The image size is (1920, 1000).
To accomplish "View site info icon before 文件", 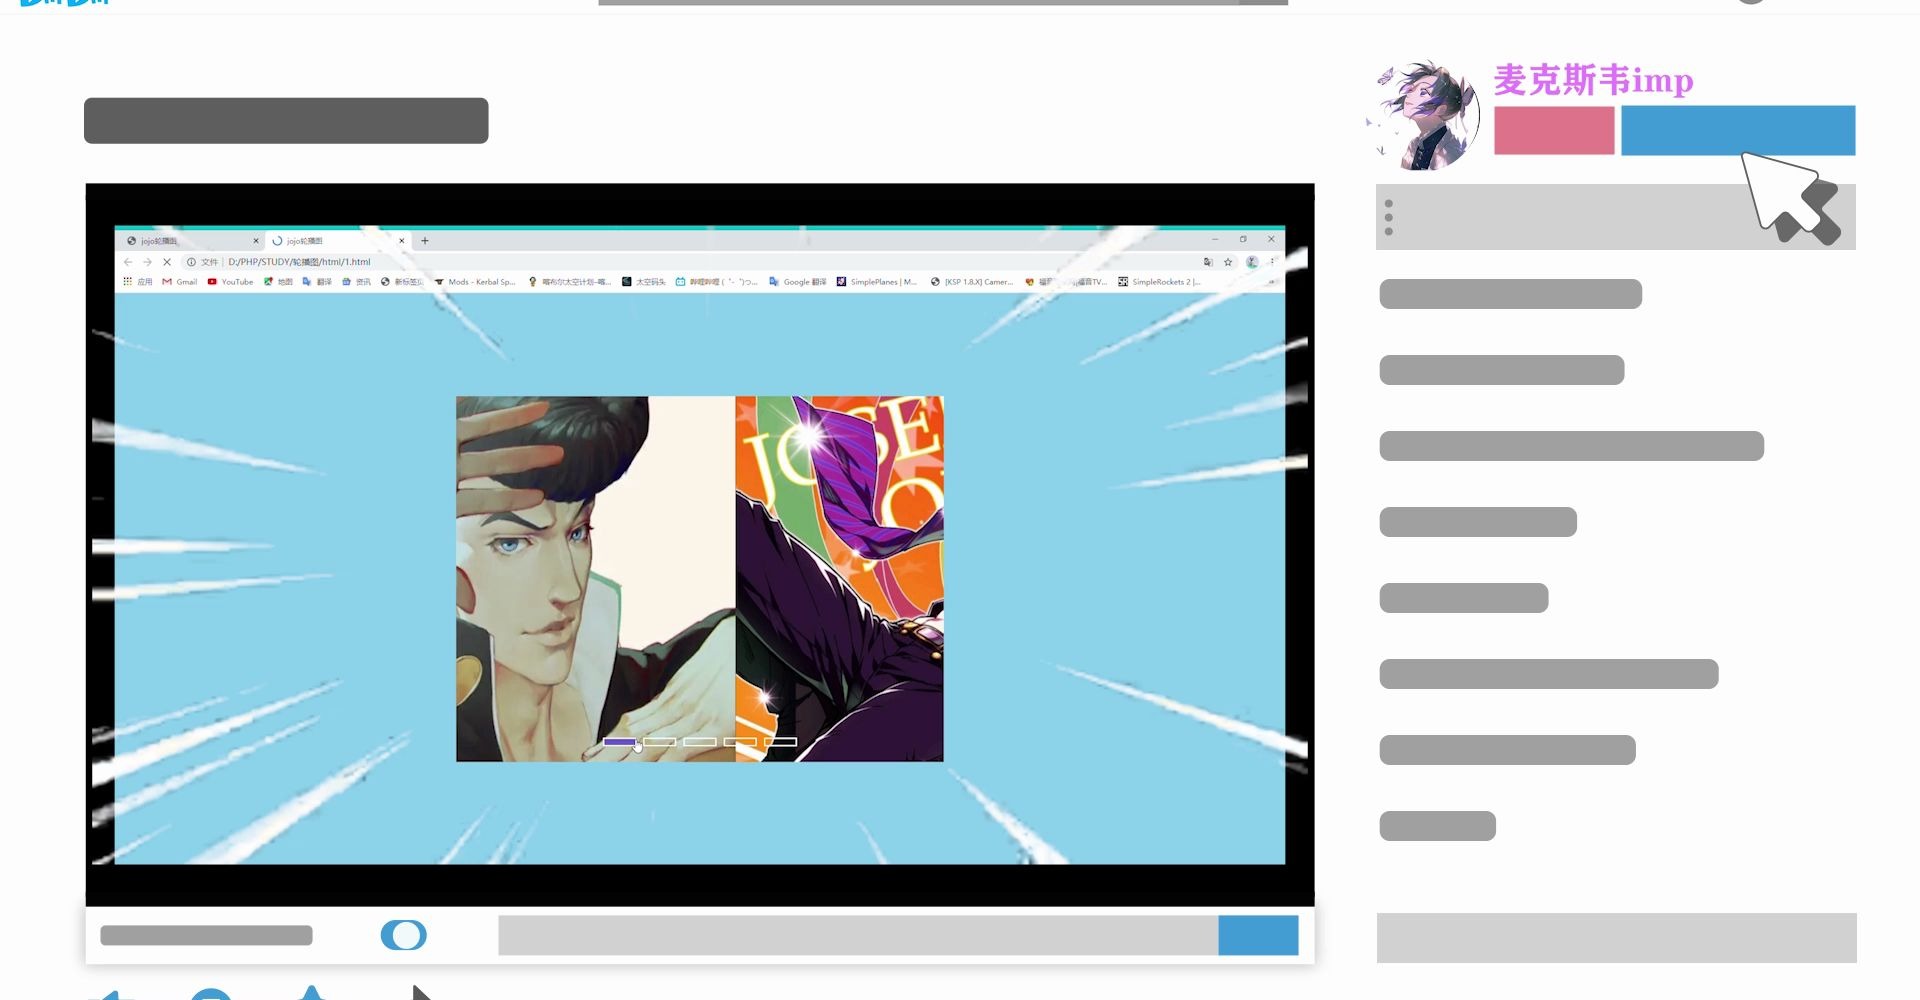I will 191,262.
